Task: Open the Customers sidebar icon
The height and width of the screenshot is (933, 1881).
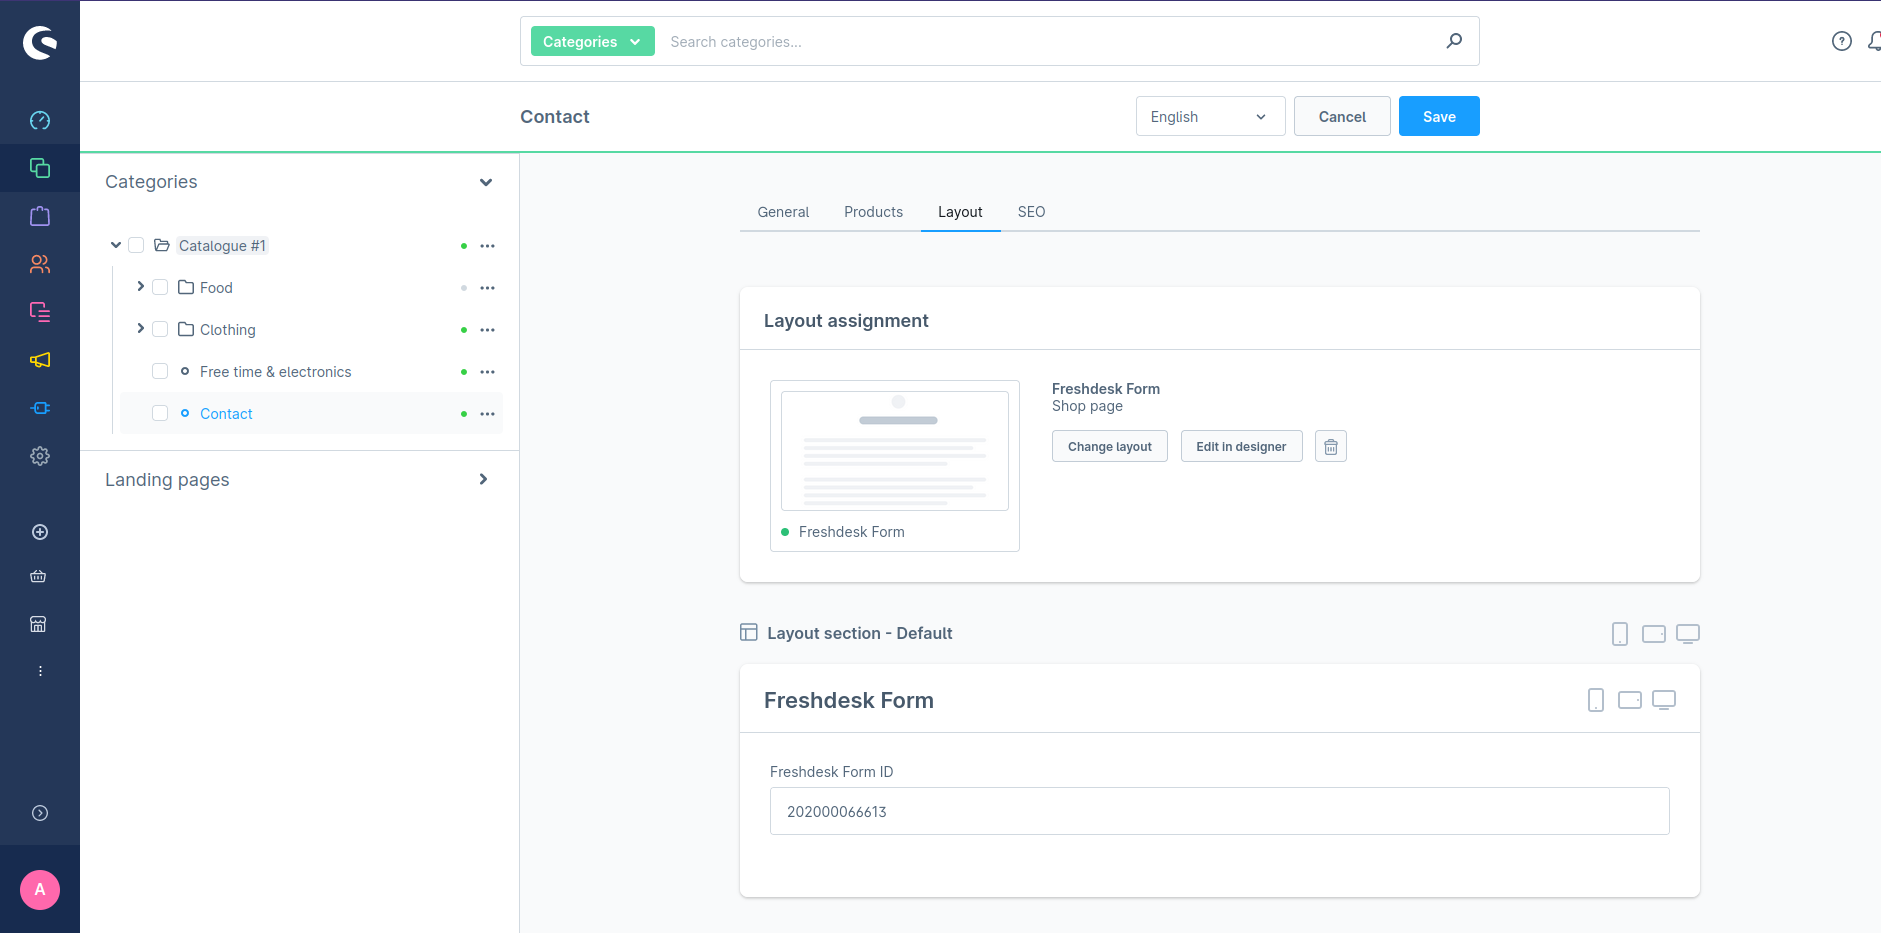Action: tap(40, 264)
